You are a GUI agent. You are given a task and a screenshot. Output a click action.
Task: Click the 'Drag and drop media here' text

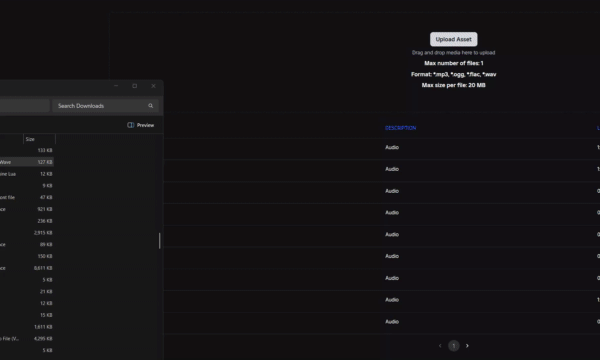(x=453, y=53)
